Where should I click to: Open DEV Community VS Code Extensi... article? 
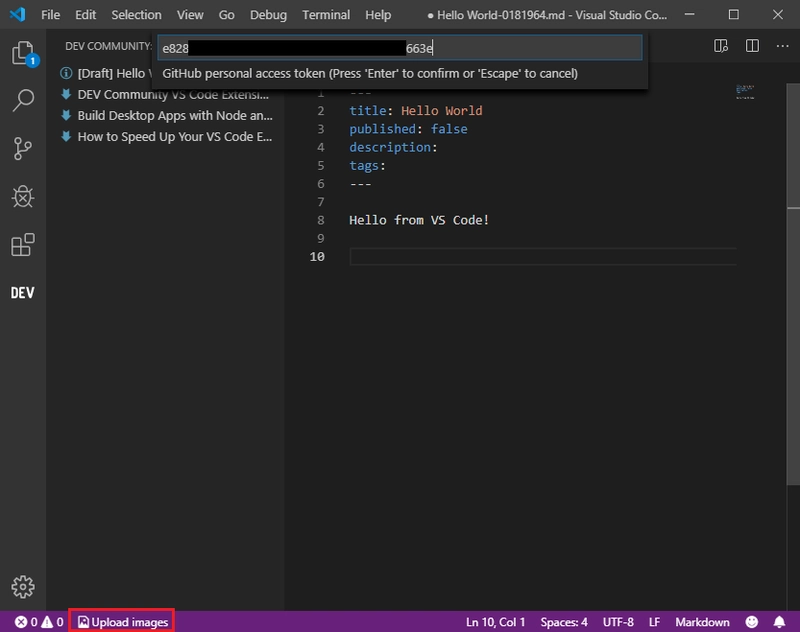172,94
